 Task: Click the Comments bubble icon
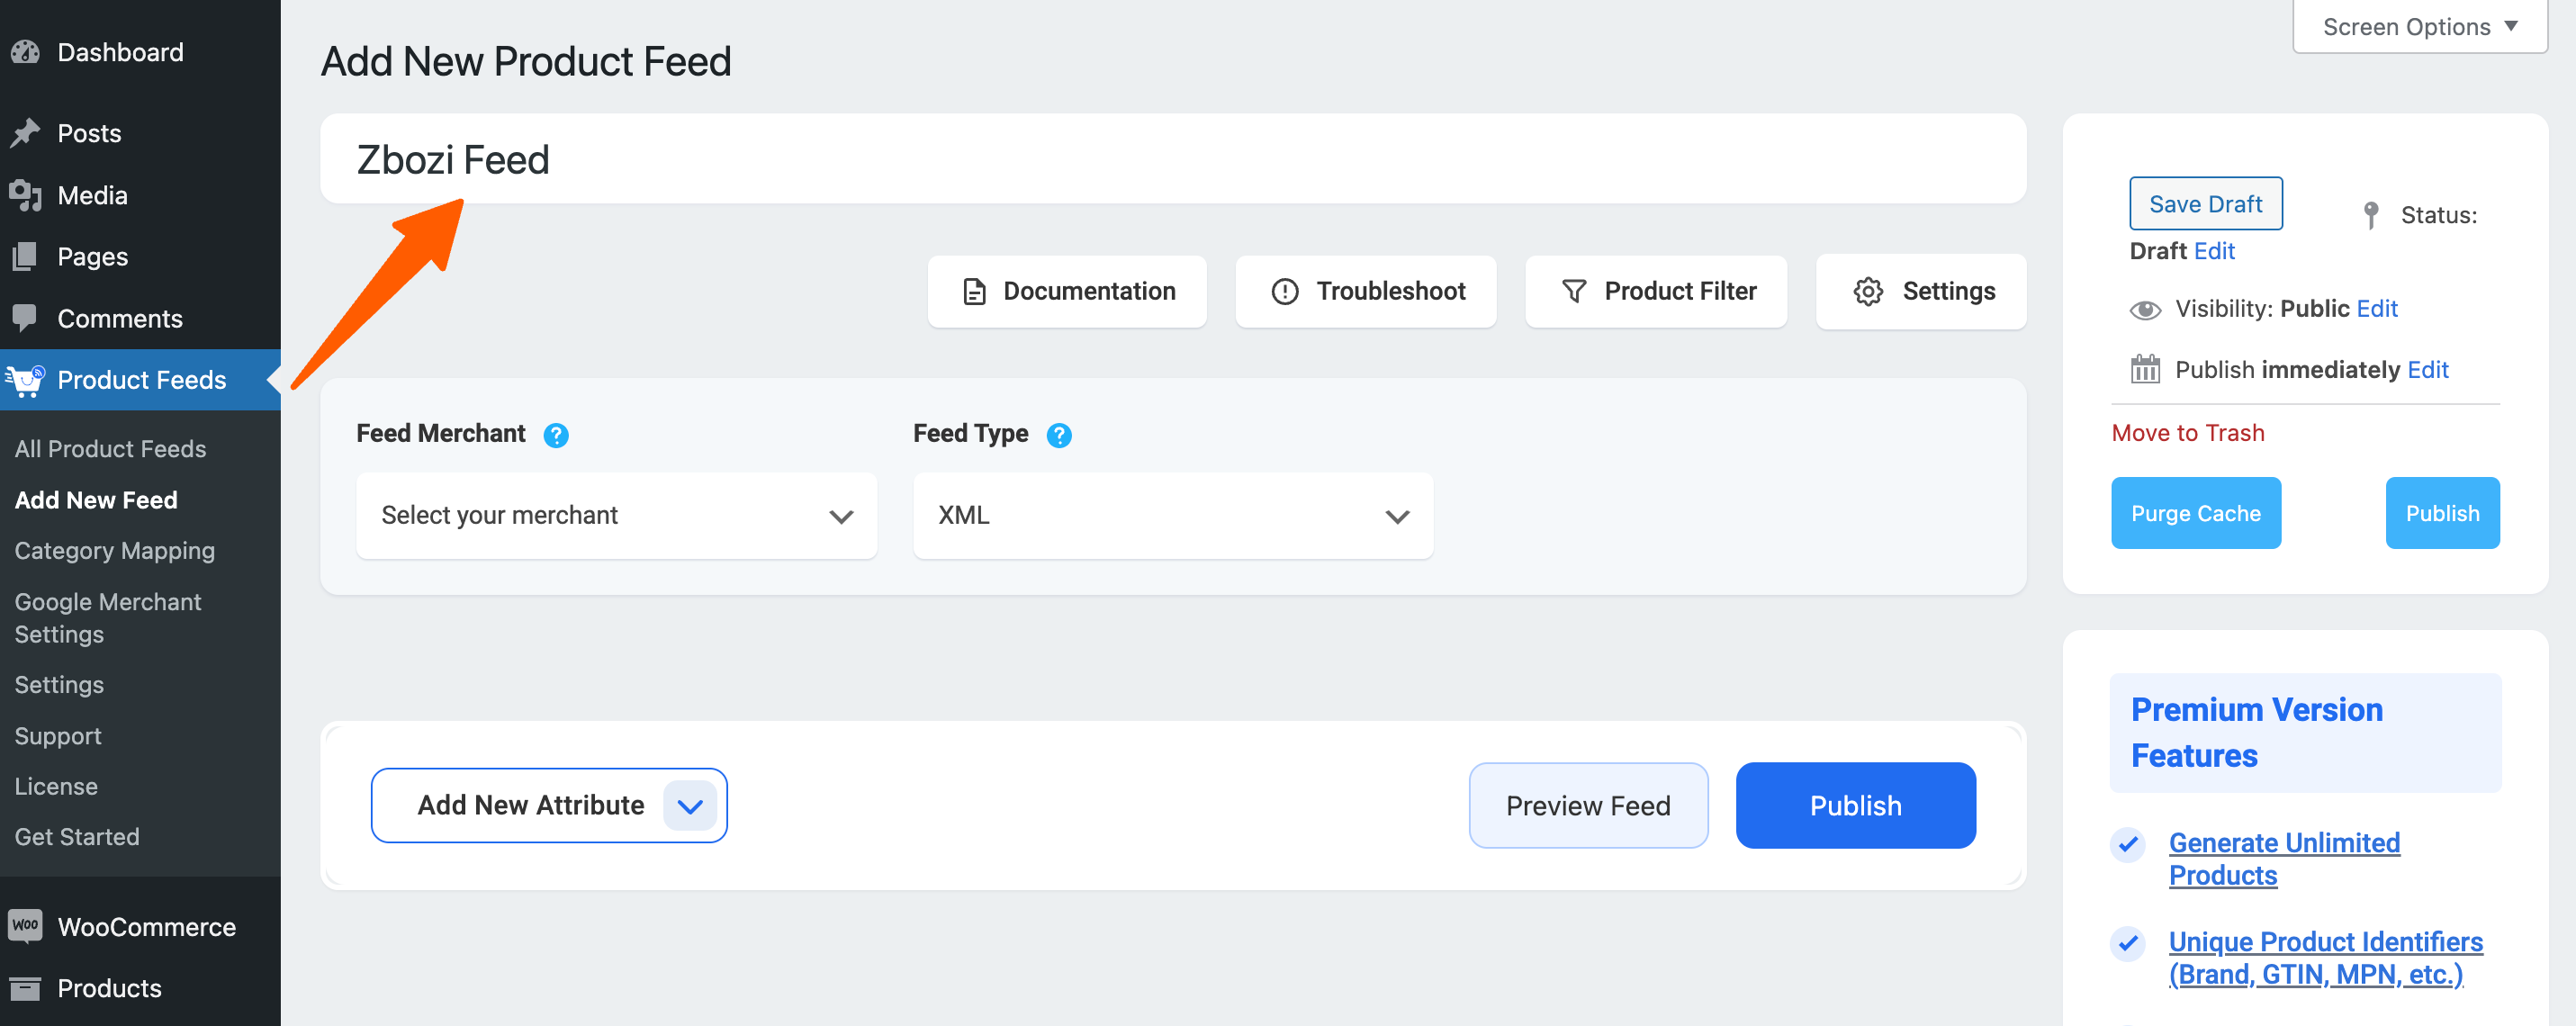(x=25, y=318)
